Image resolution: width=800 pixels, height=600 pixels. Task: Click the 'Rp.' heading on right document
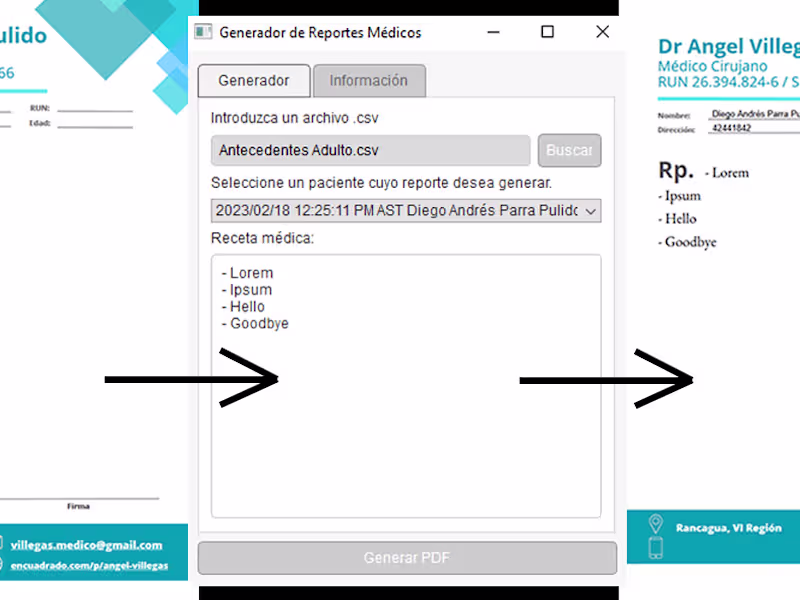tap(676, 170)
